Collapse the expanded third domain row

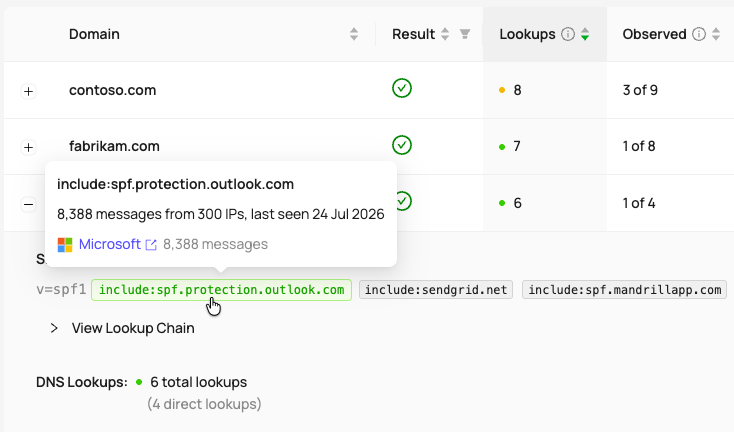(29, 205)
